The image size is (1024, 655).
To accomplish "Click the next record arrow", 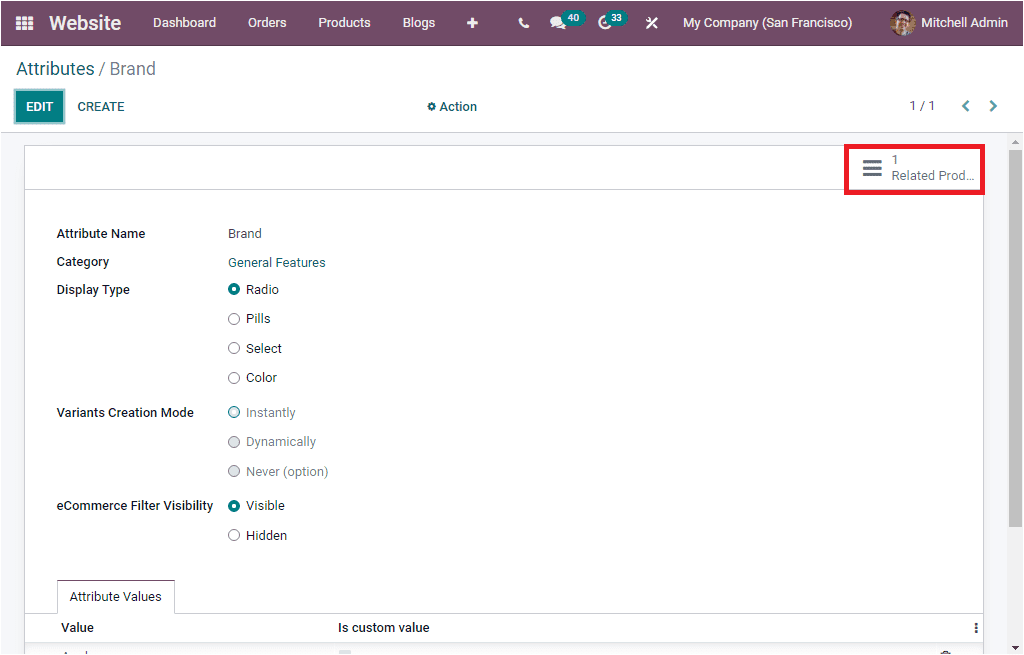I will [993, 105].
